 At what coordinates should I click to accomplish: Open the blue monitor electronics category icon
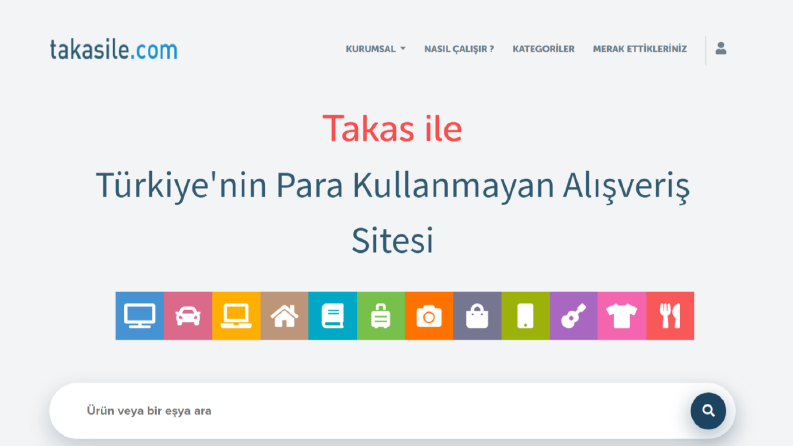[x=140, y=316]
